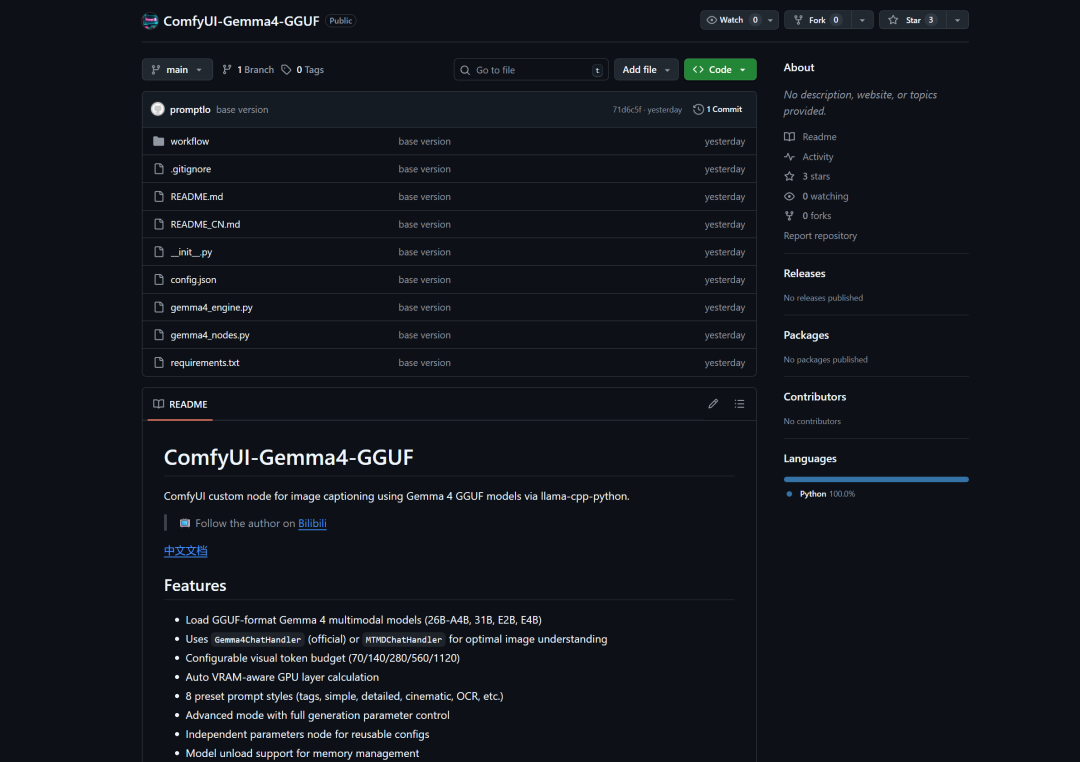1080x762 pixels.
Task: Open the Add file dropdown
Action: [646, 70]
